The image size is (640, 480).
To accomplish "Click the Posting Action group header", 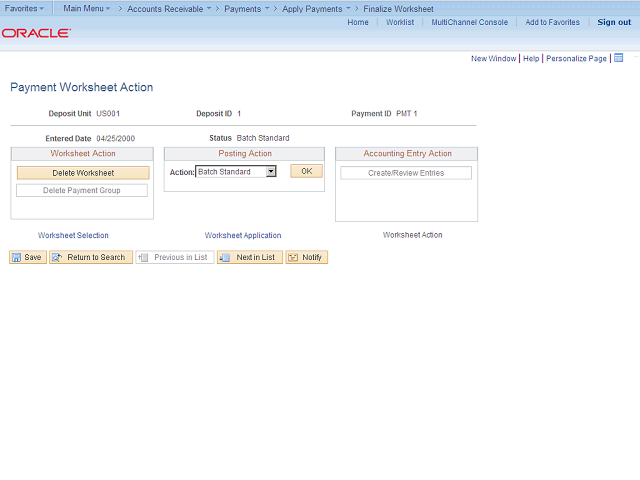I will [245, 153].
